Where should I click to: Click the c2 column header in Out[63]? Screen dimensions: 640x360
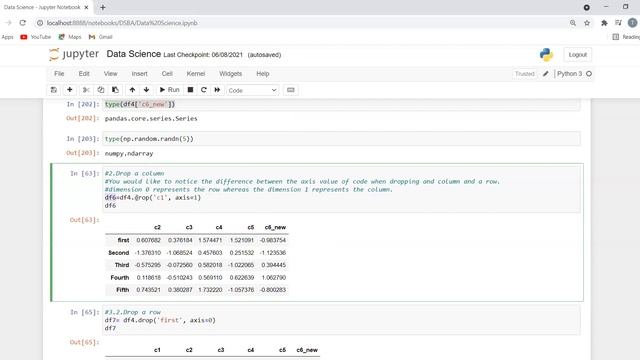(158, 227)
